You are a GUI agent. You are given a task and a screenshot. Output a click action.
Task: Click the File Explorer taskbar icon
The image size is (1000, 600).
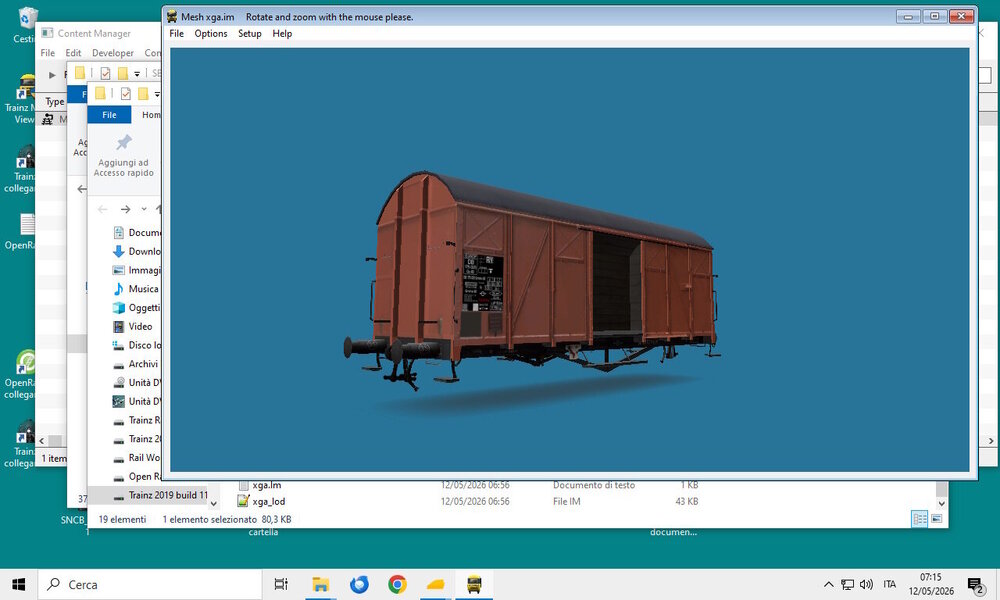click(320, 584)
